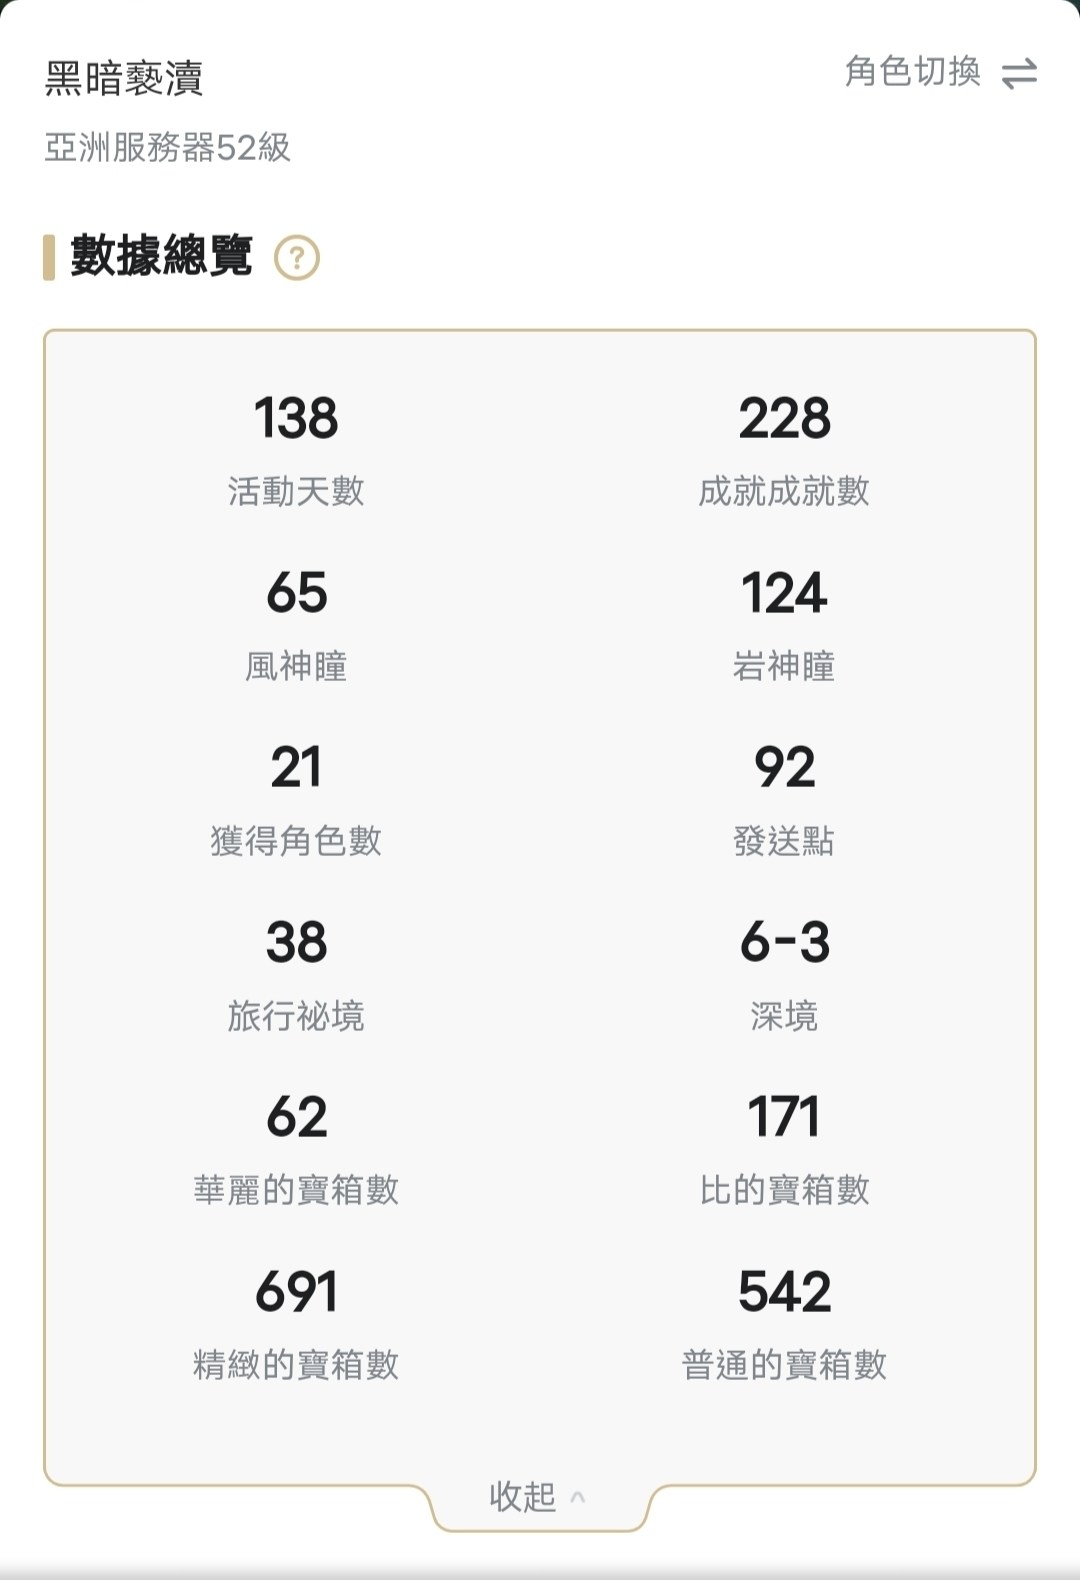Click the 亞洲服務器52級 server info text
This screenshot has width=1080, height=1580.
(167, 148)
